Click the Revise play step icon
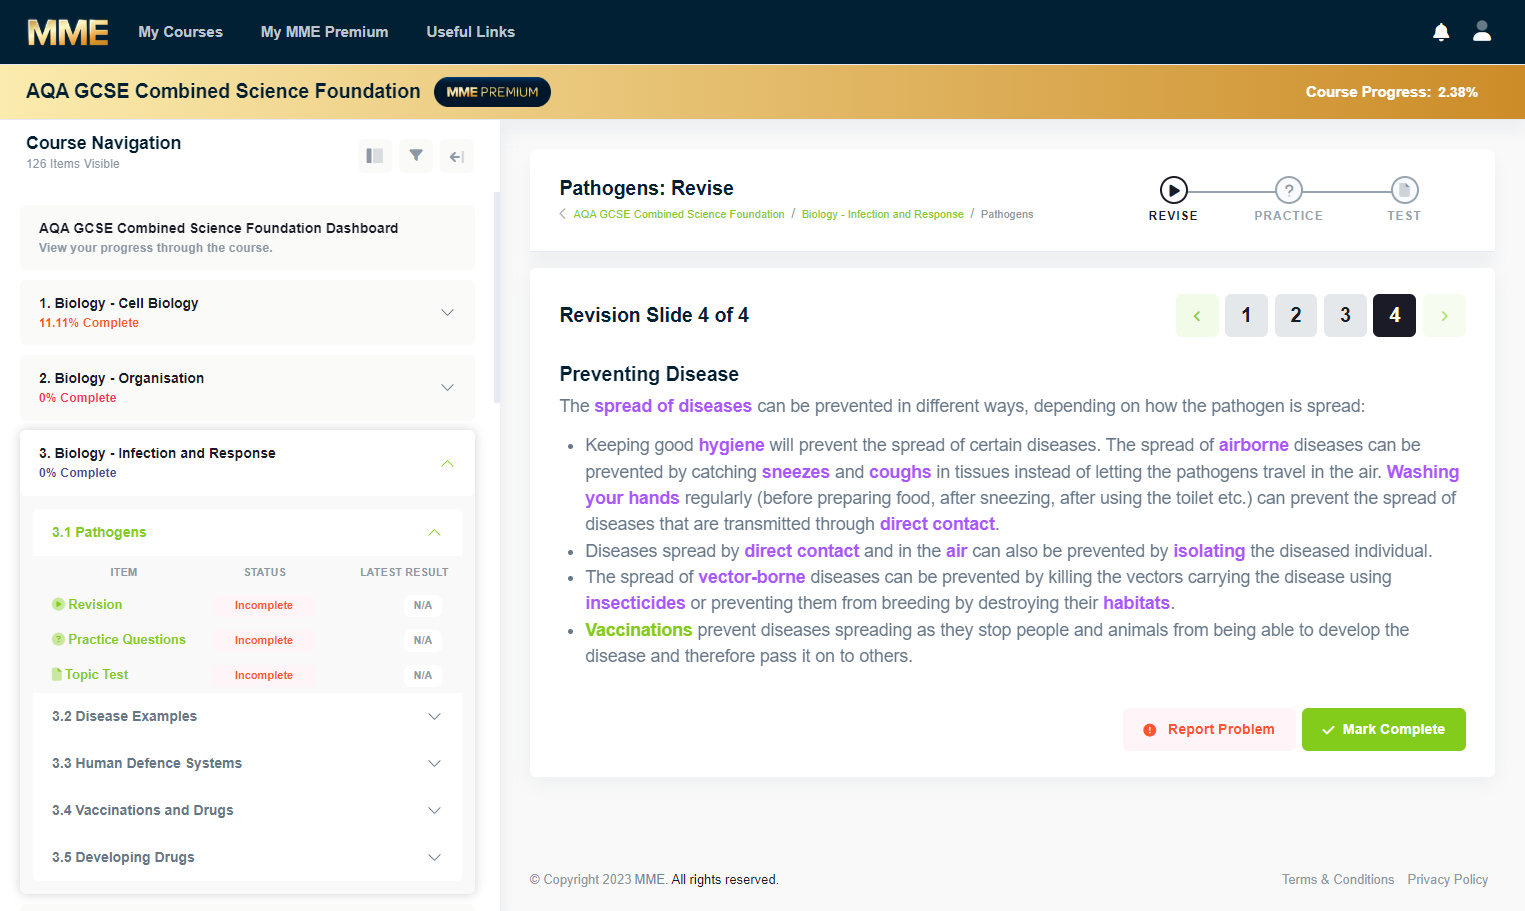Screen dimensions: 1525x911 click(x=1173, y=190)
